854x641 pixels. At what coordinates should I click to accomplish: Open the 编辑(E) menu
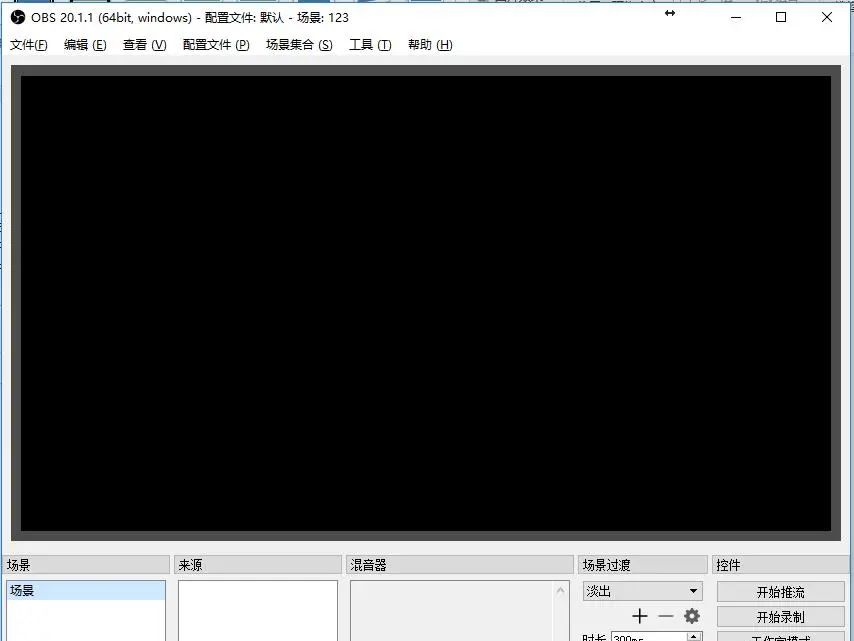coord(85,45)
